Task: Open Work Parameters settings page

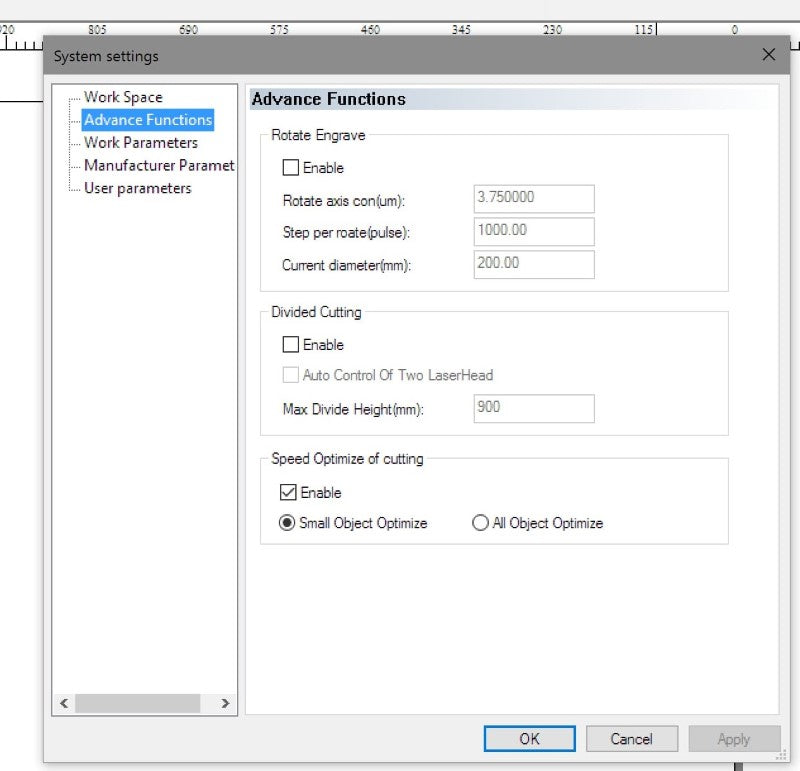Action: (x=140, y=143)
